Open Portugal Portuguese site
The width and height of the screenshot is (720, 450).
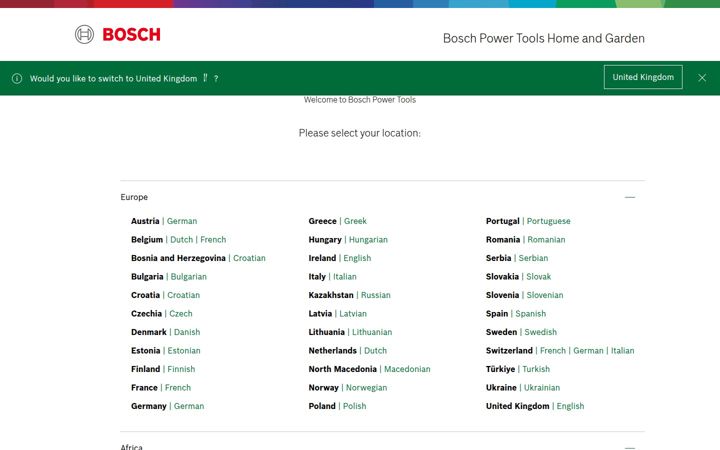549,221
